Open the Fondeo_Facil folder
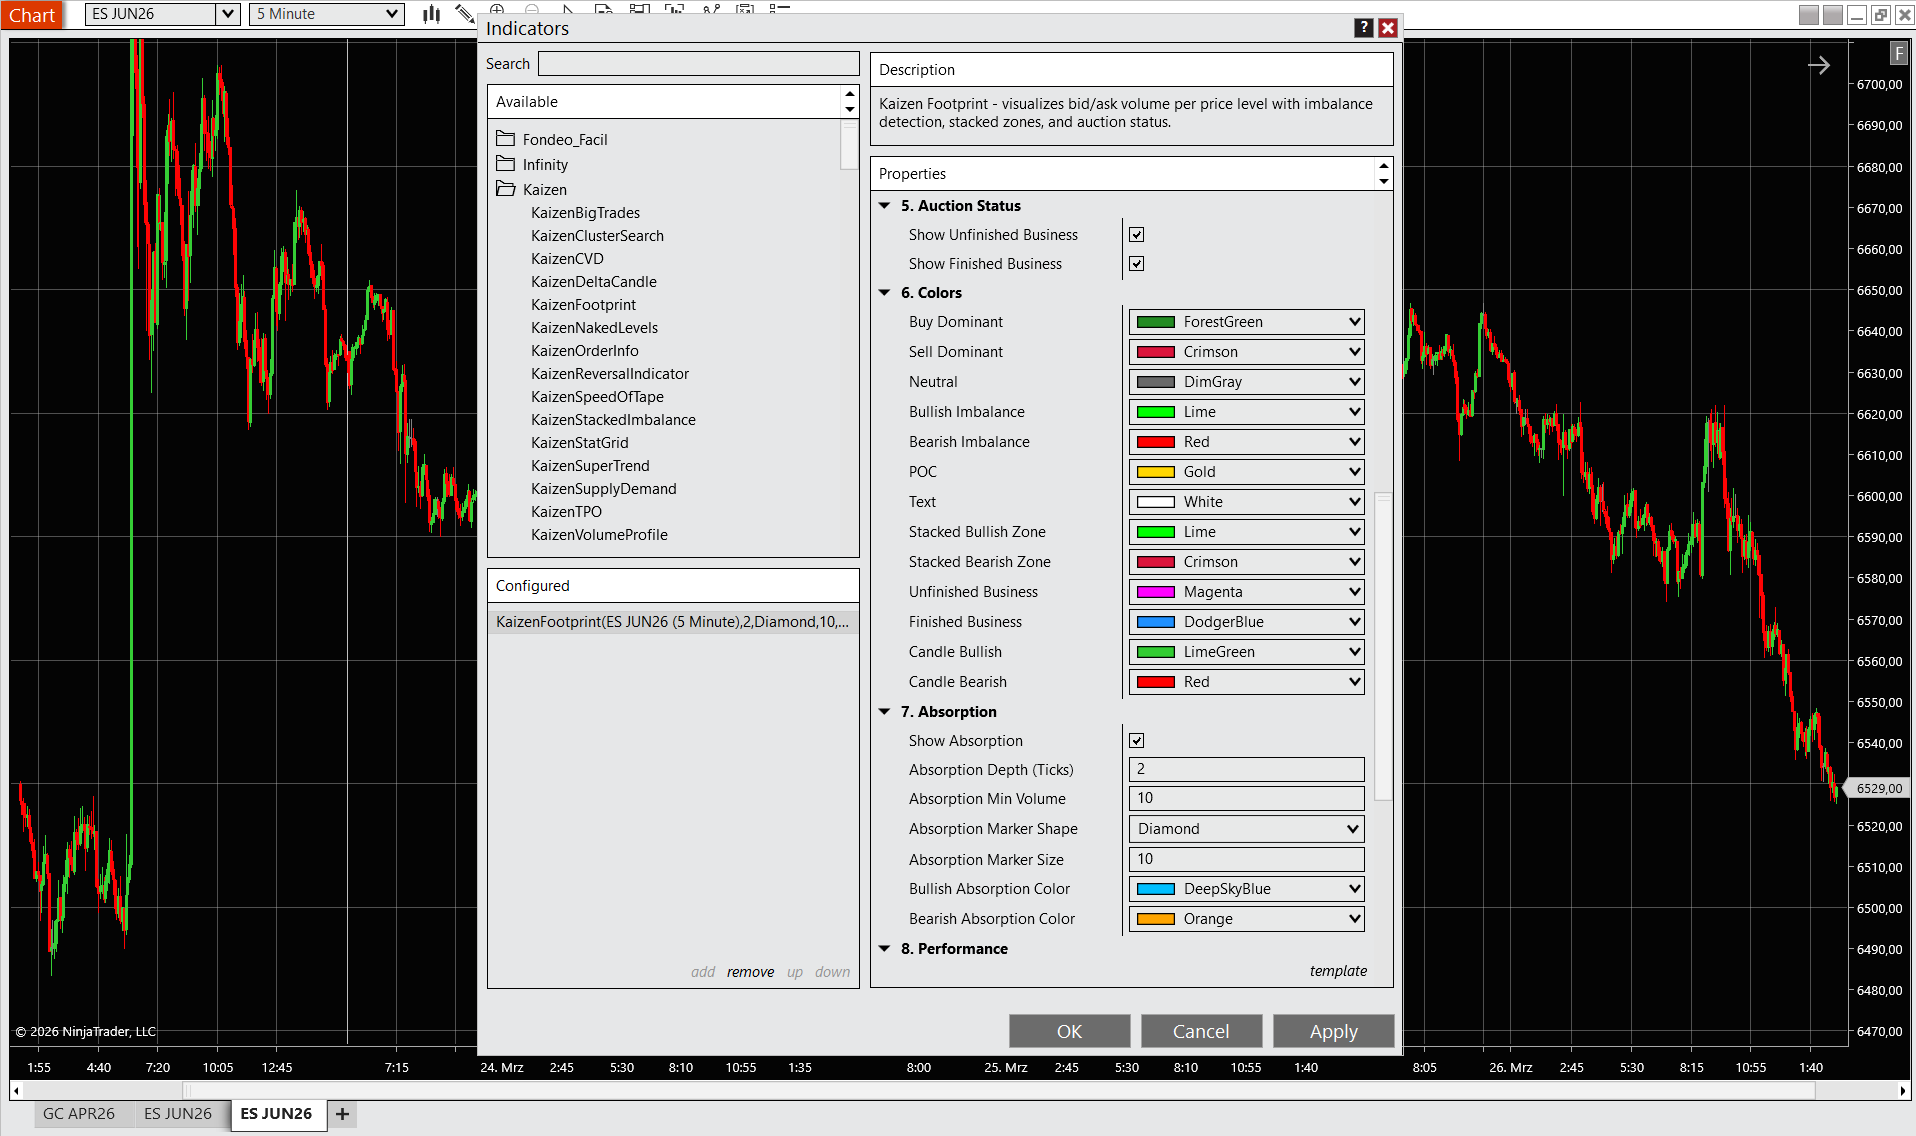The height and width of the screenshot is (1136, 1916). (564, 140)
